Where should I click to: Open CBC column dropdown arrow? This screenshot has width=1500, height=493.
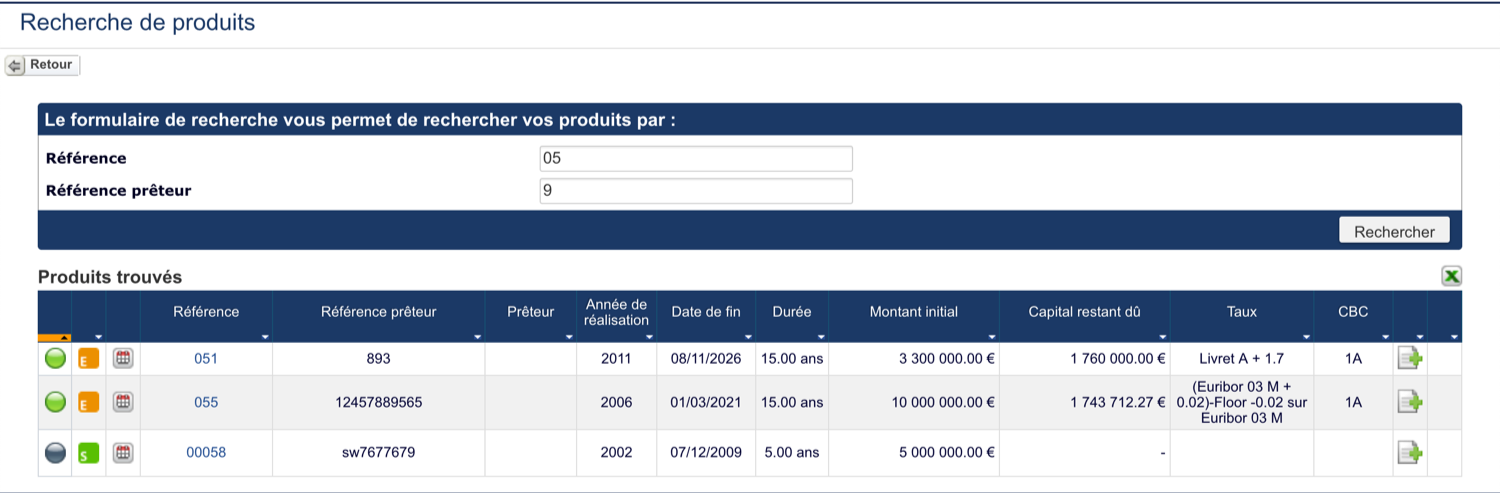1386,337
